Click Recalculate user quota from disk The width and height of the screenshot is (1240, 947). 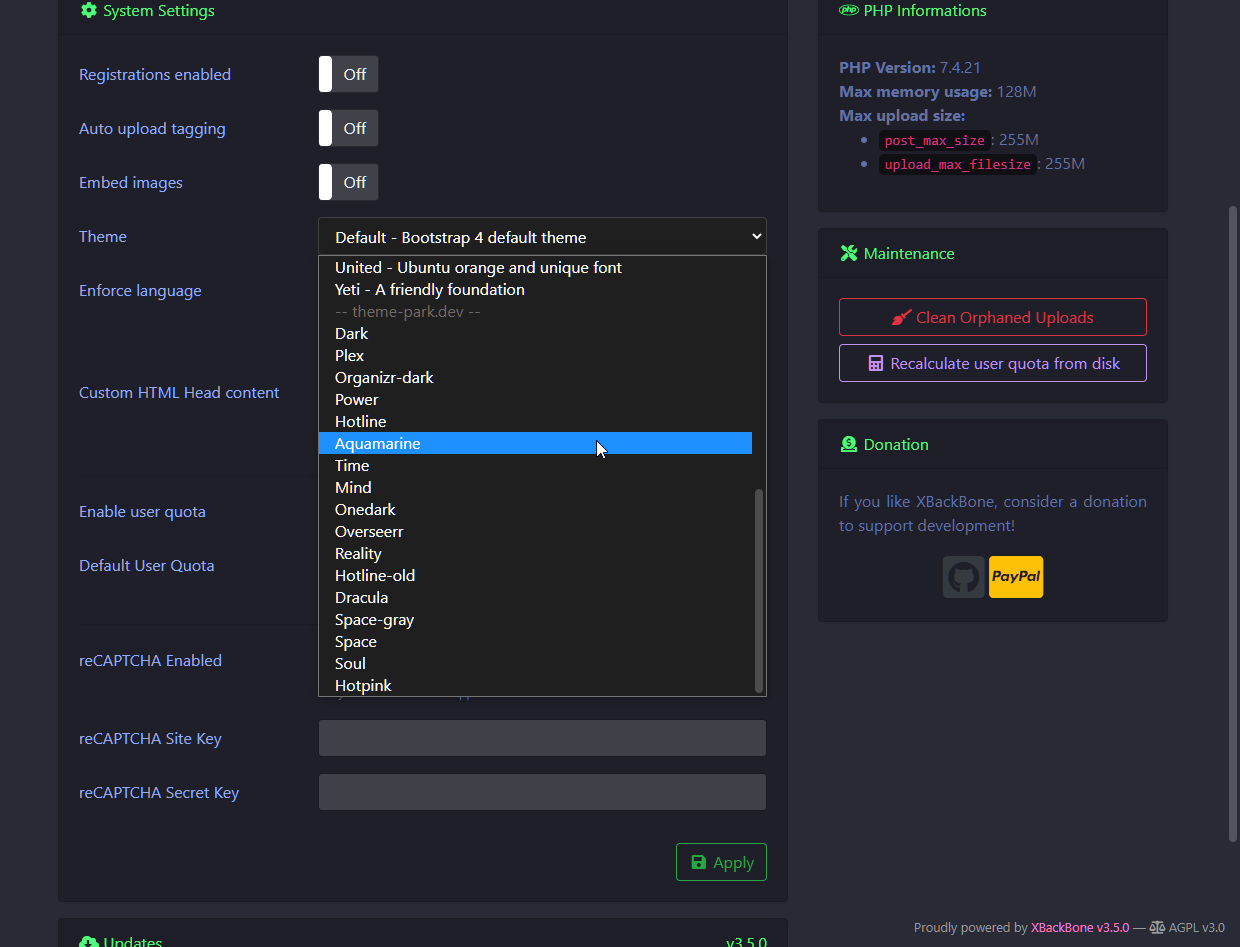coord(992,364)
